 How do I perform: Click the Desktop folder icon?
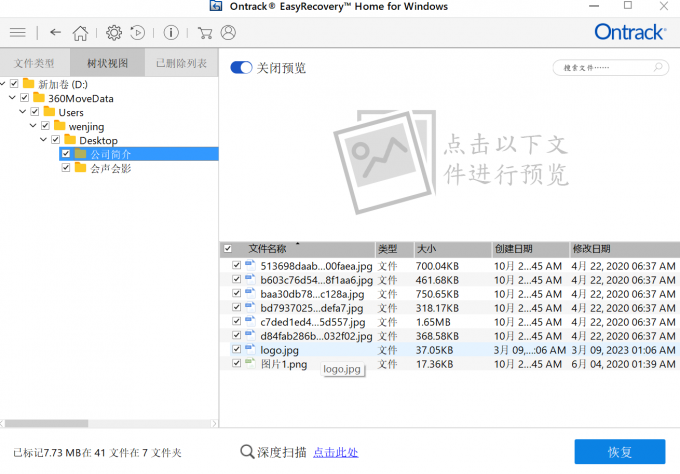click(x=70, y=140)
